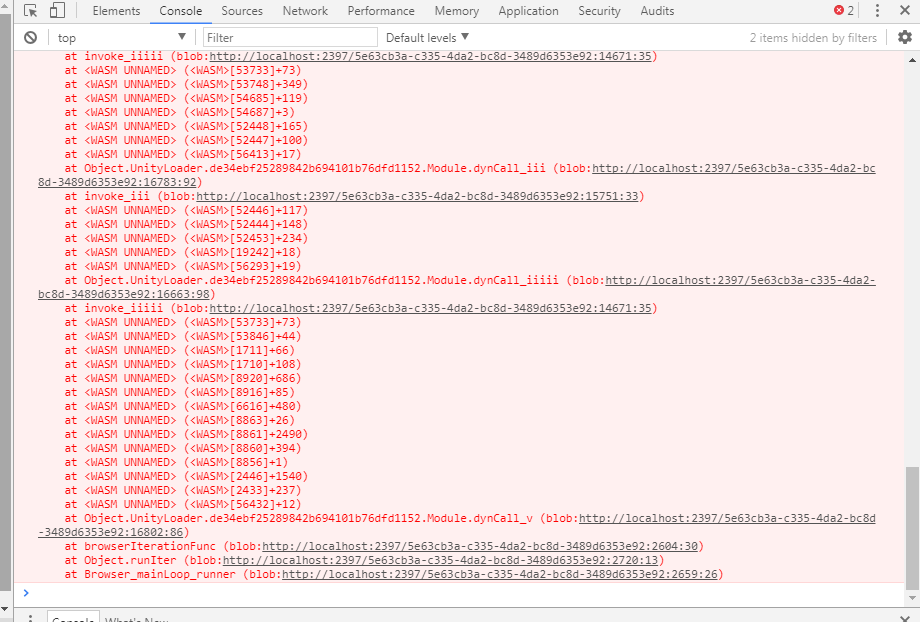Activate the inspect element picker

(x=31, y=11)
